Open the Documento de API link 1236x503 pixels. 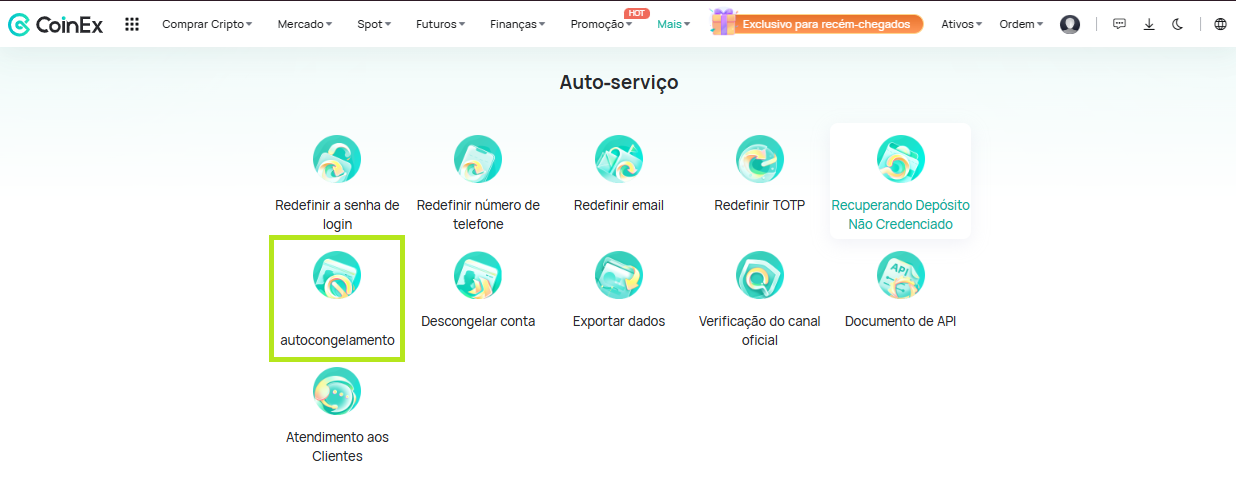pyautogui.click(x=901, y=321)
